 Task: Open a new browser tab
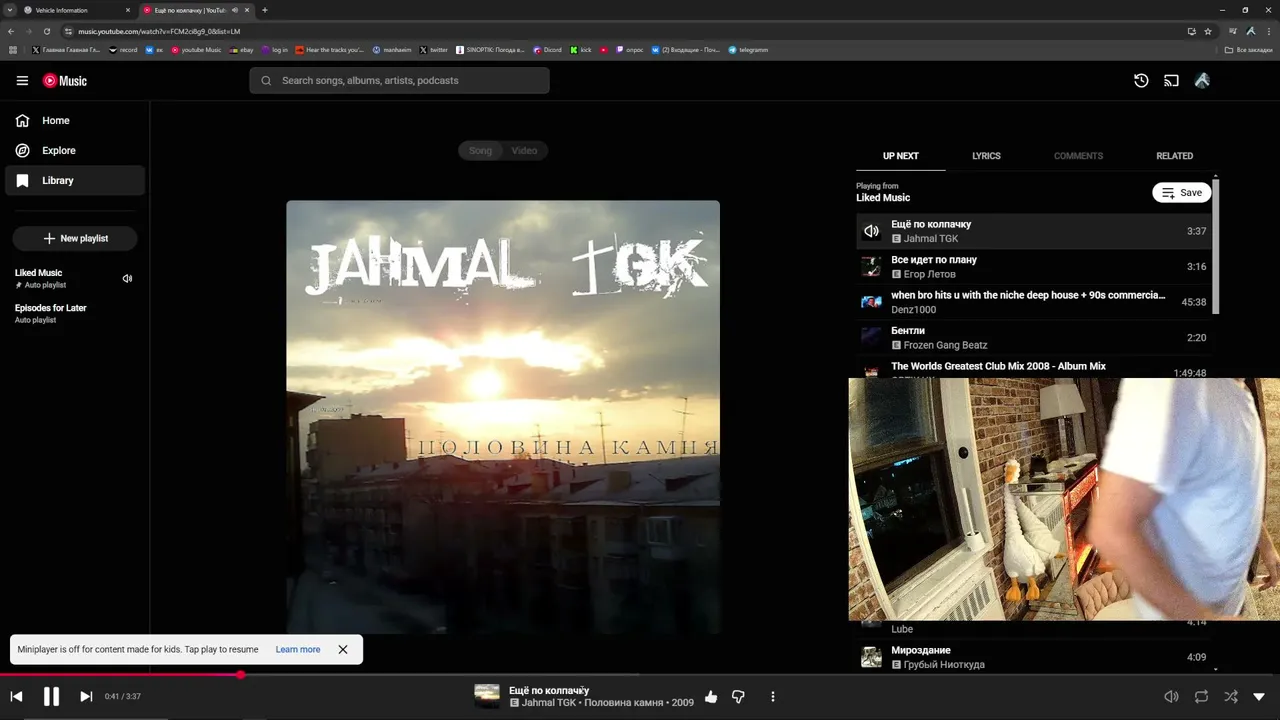tap(265, 10)
